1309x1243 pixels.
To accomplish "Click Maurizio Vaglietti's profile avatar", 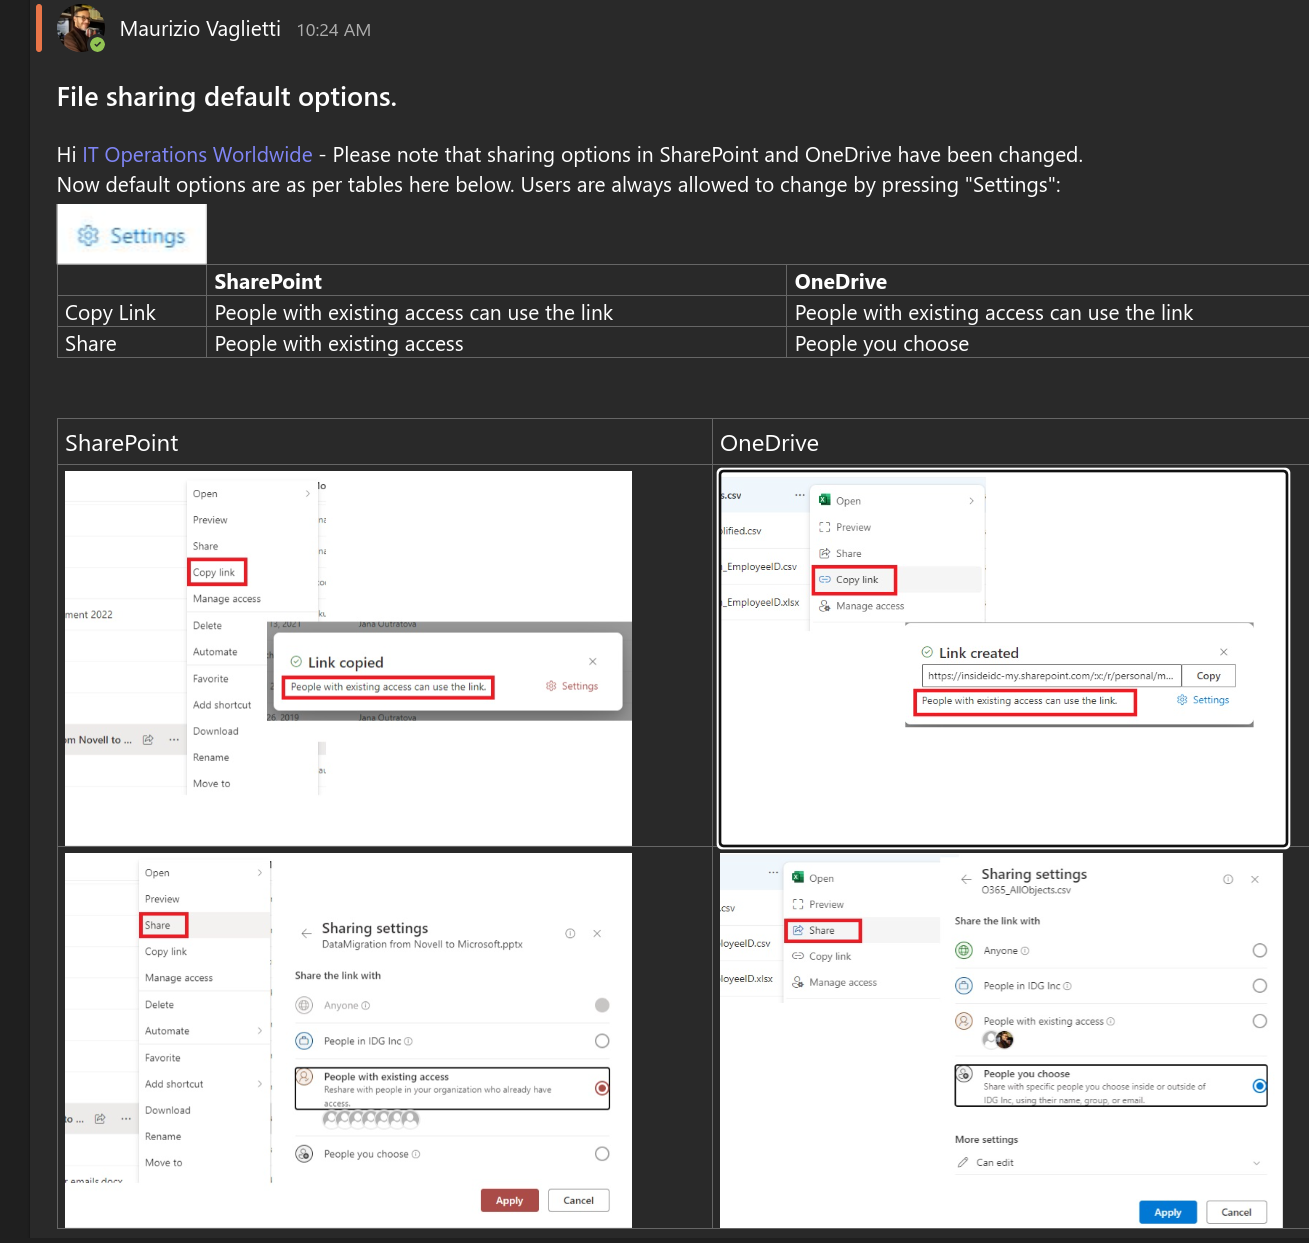I will point(81,28).
